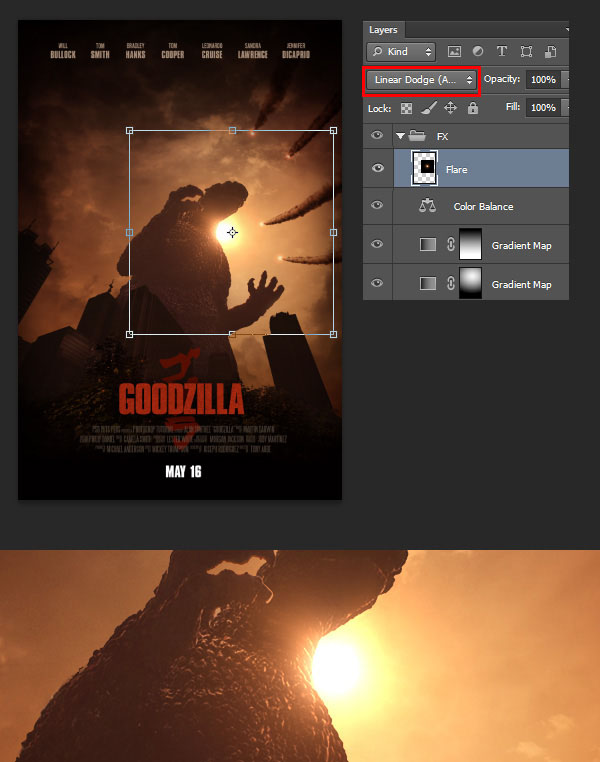
Task: Collapse the FX group triangle
Action: click(x=400, y=136)
